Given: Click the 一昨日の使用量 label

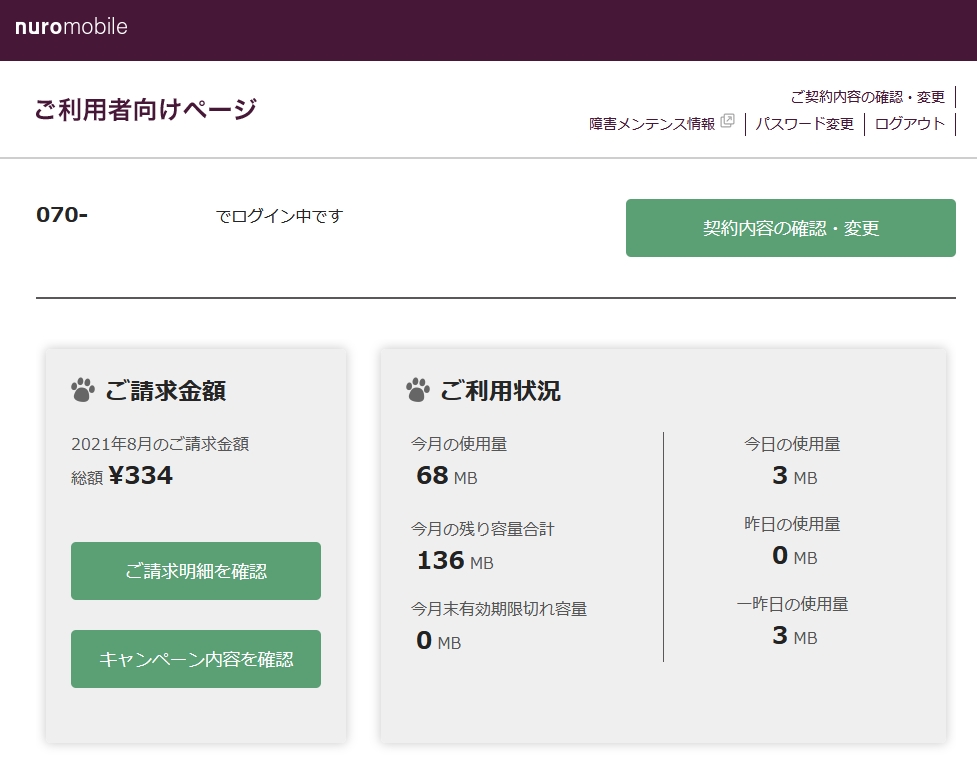Looking at the screenshot, I should pyautogui.click(x=792, y=604).
